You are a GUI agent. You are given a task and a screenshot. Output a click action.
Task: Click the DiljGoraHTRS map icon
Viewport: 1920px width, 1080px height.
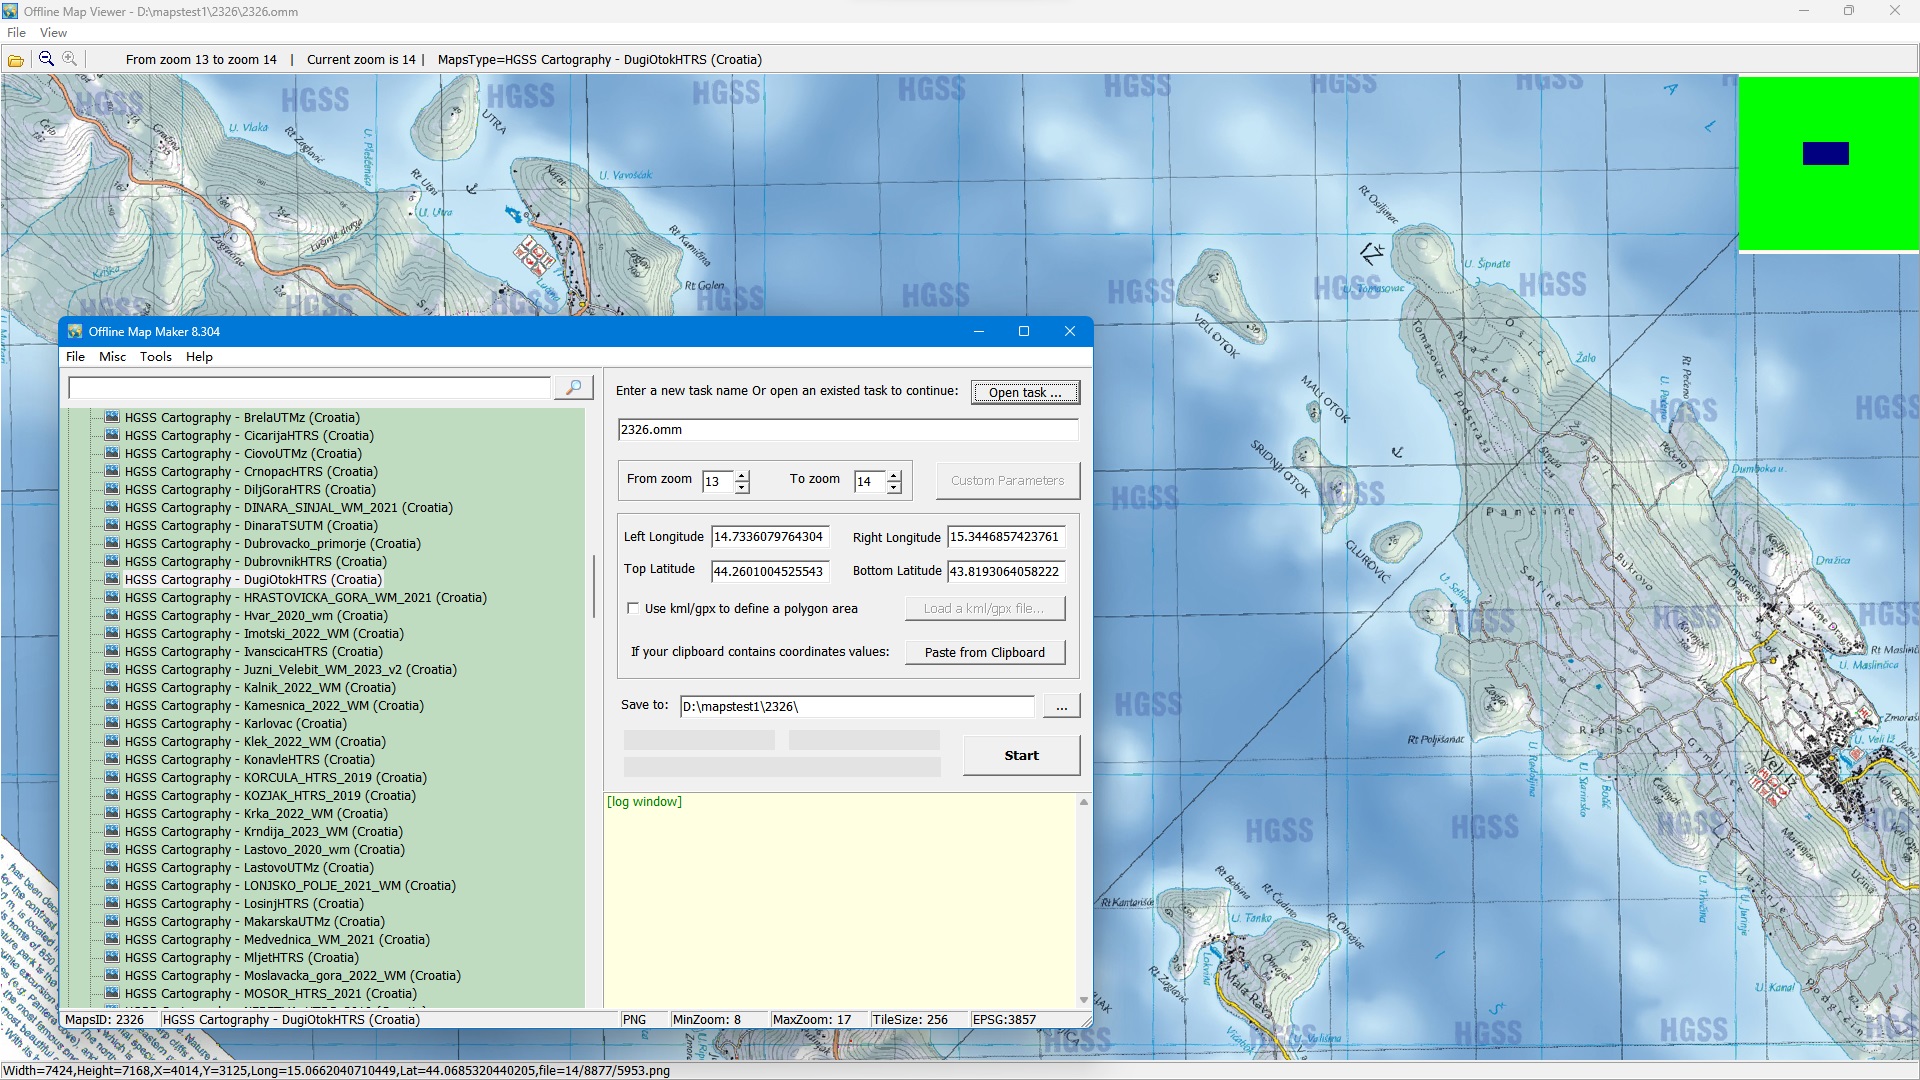[x=112, y=489]
